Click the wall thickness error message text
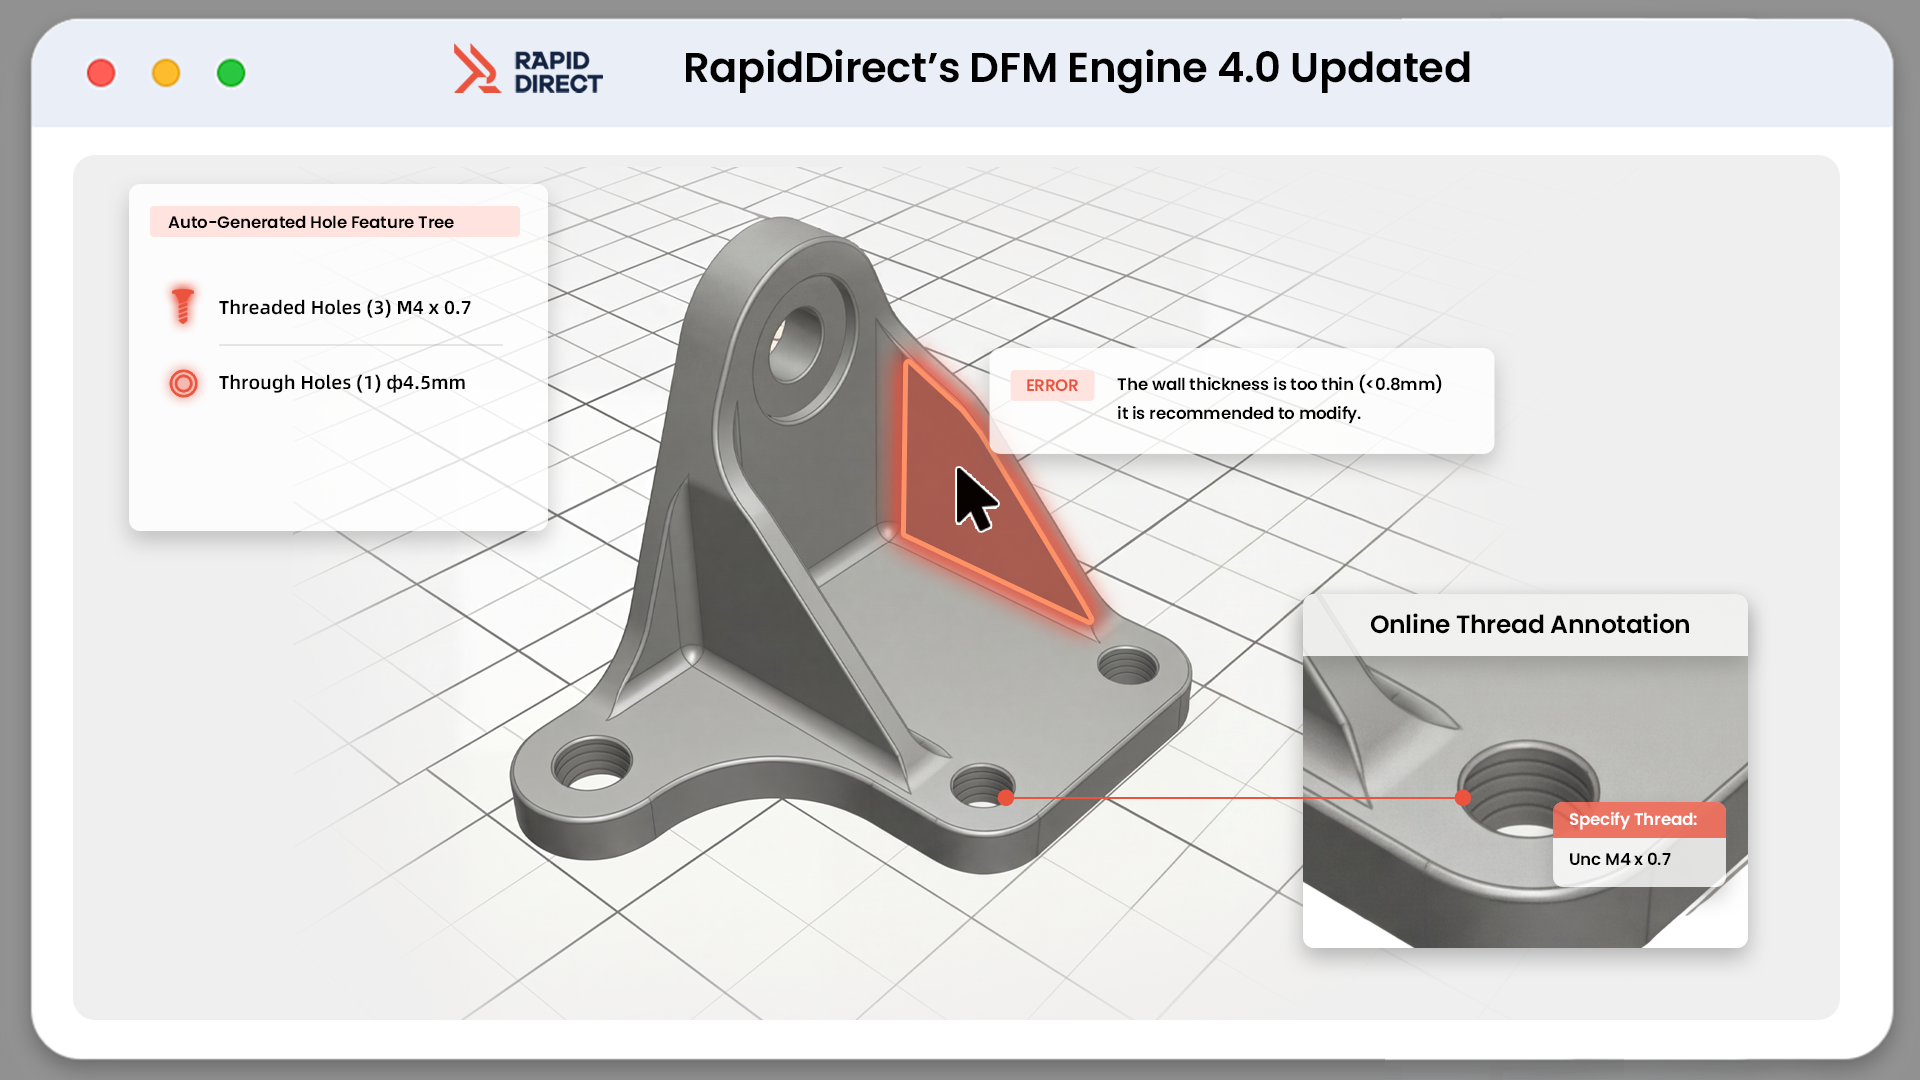 click(x=1280, y=398)
